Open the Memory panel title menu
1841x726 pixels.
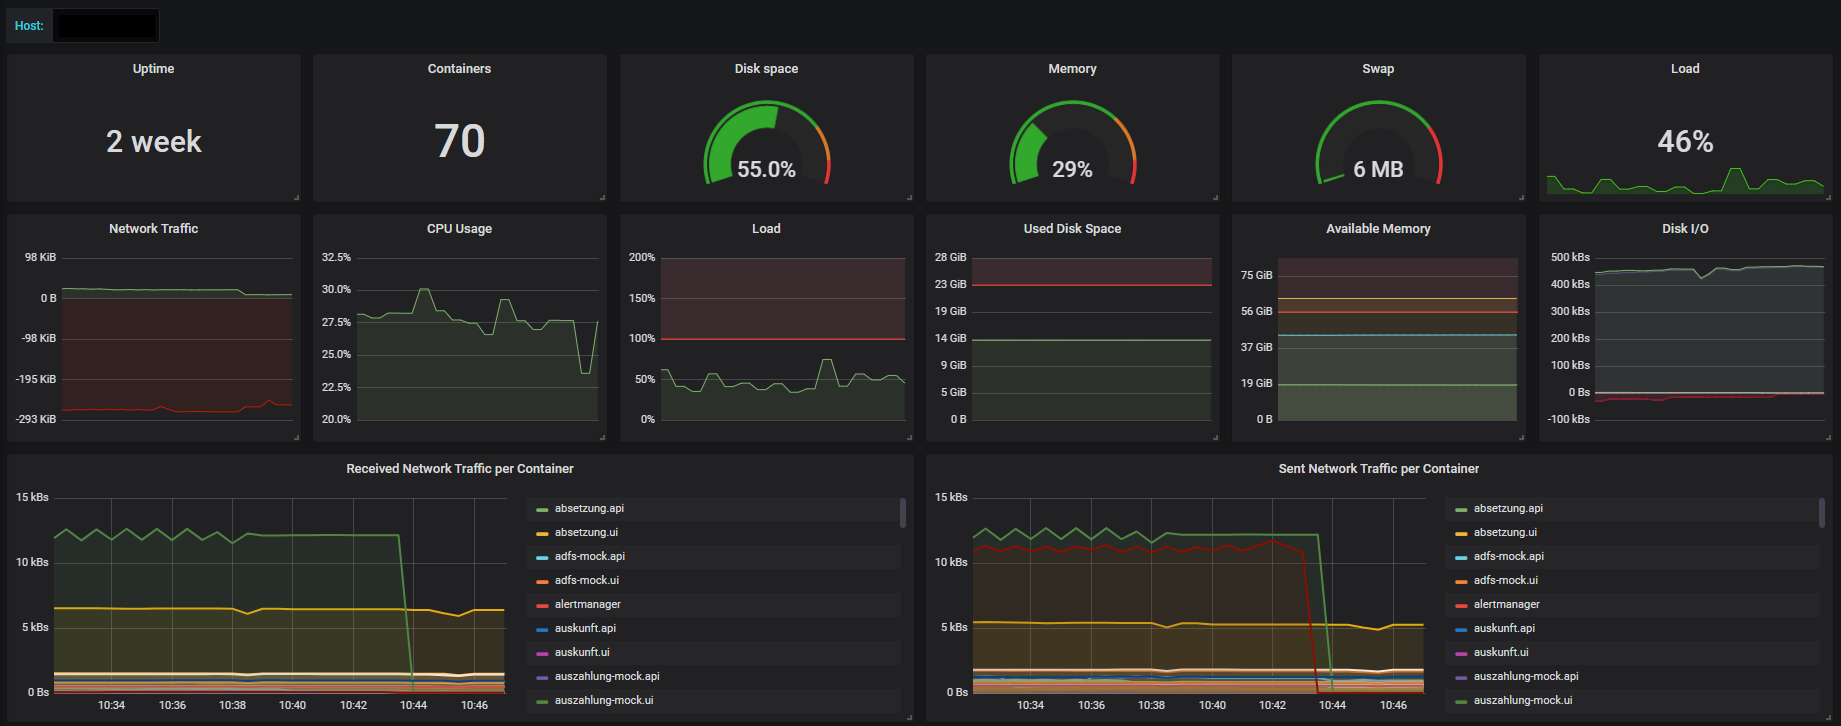(x=1072, y=69)
